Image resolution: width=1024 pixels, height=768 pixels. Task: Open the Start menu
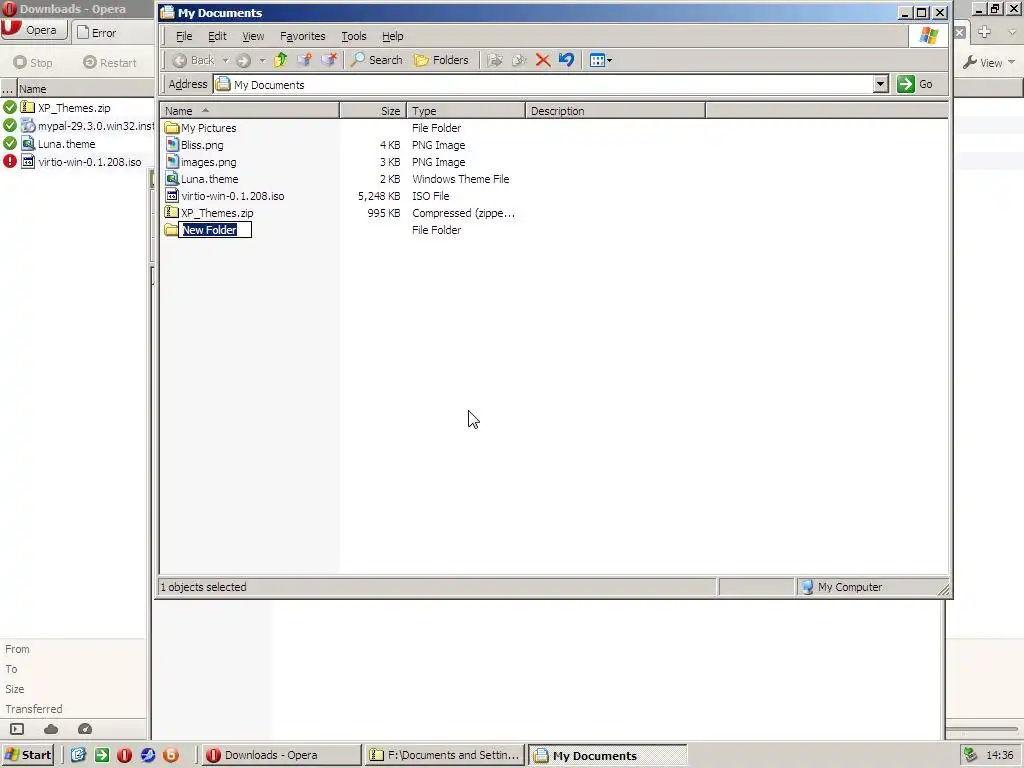pyautogui.click(x=28, y=755)
